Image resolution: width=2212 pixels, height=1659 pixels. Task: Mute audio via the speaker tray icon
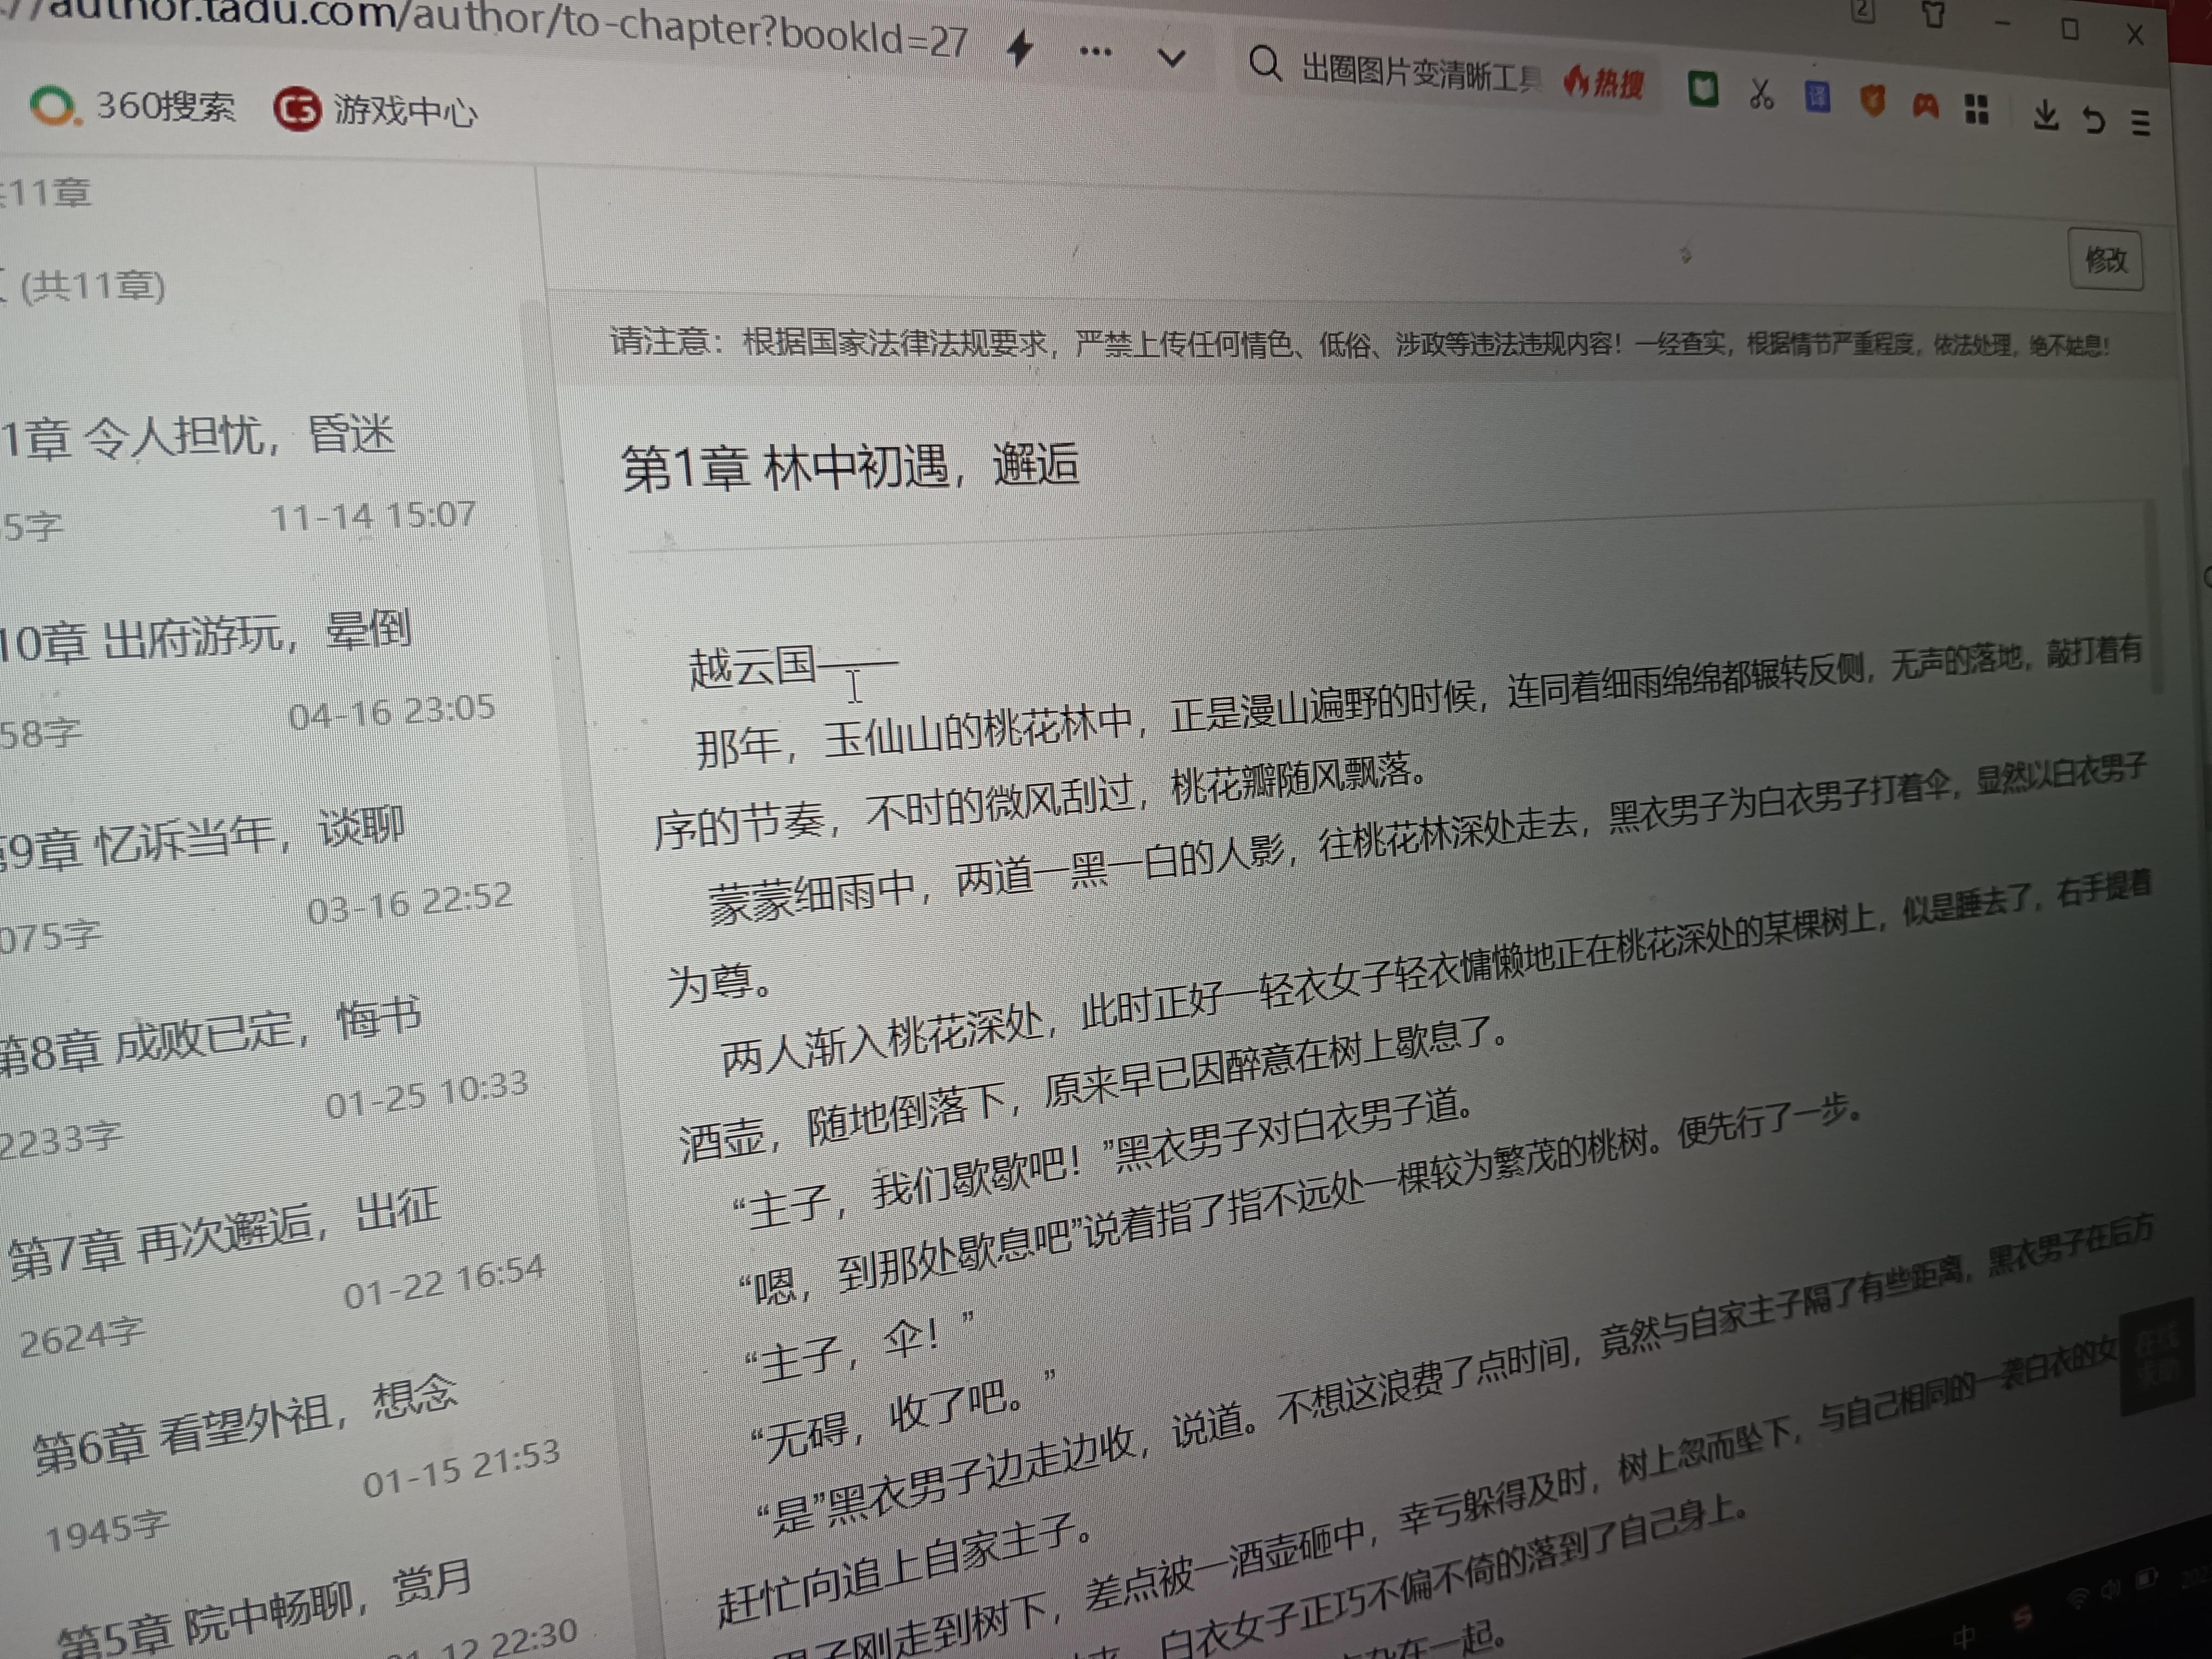[x=2110, y=1588]
